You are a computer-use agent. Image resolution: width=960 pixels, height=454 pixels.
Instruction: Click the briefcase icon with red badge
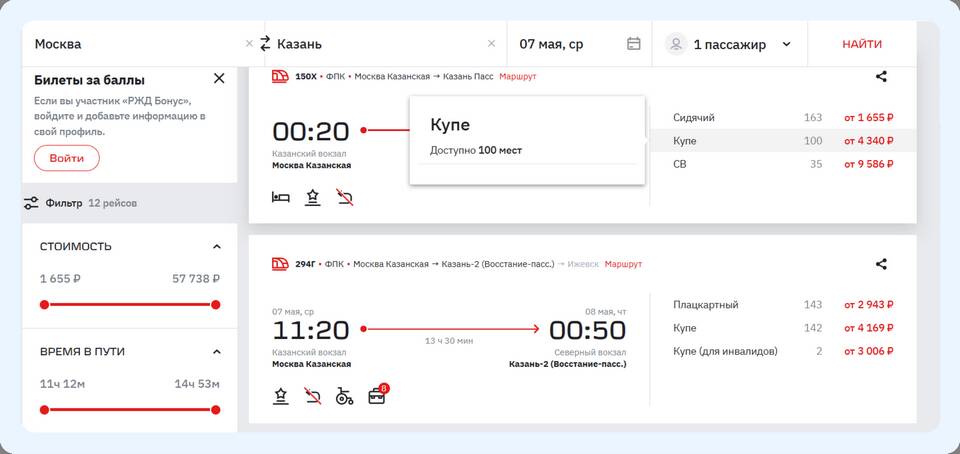point(377,395)
